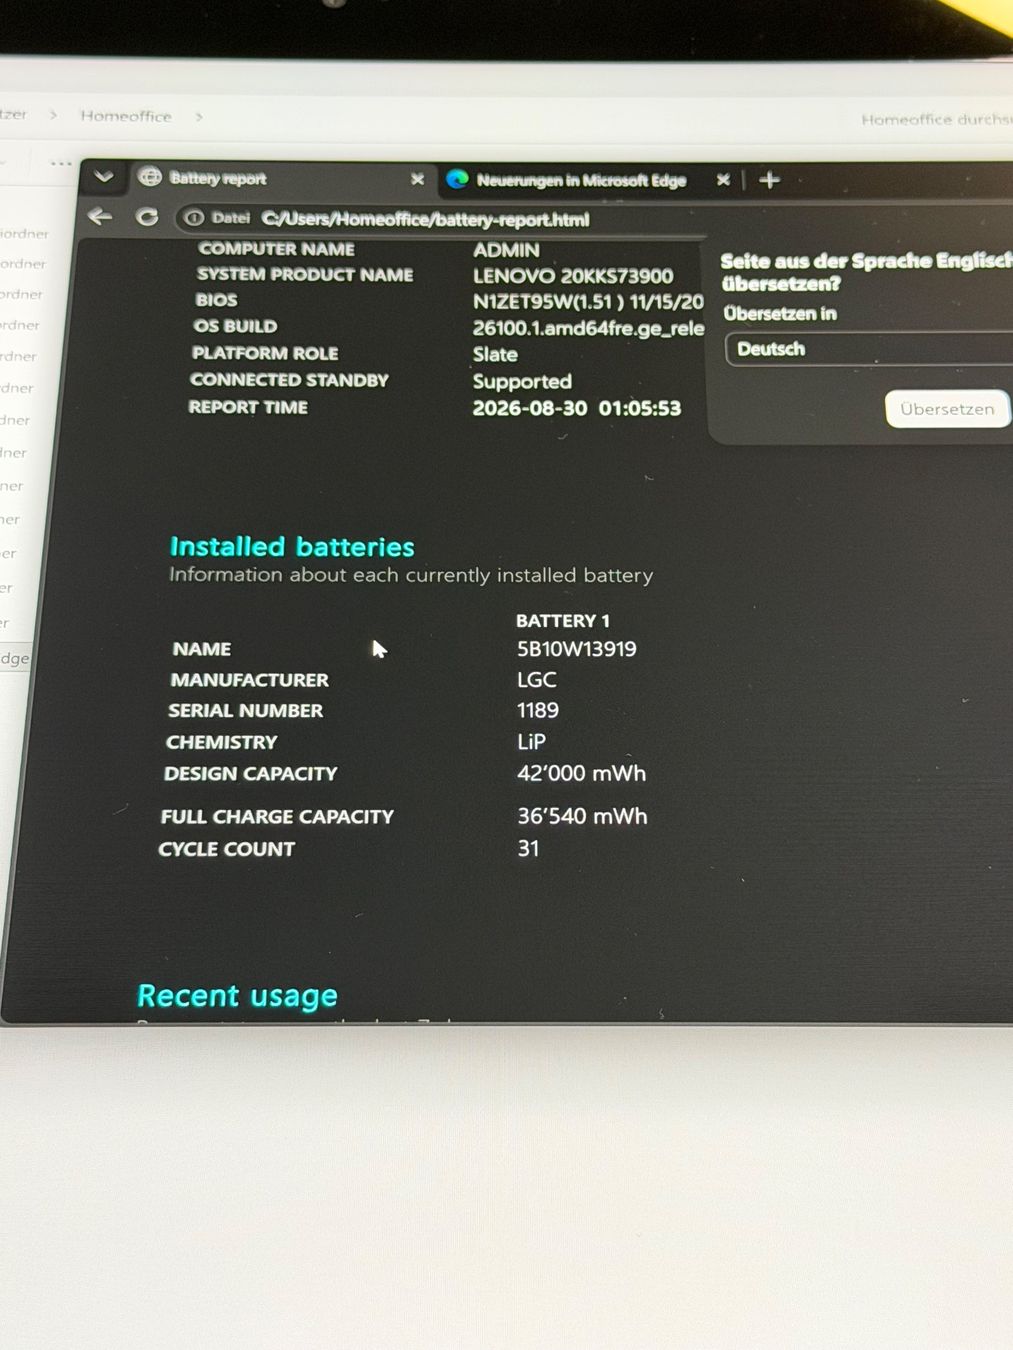Click Battery report tab globe icon
This screenshot has height=1350, width=1013.
[150, 177]
